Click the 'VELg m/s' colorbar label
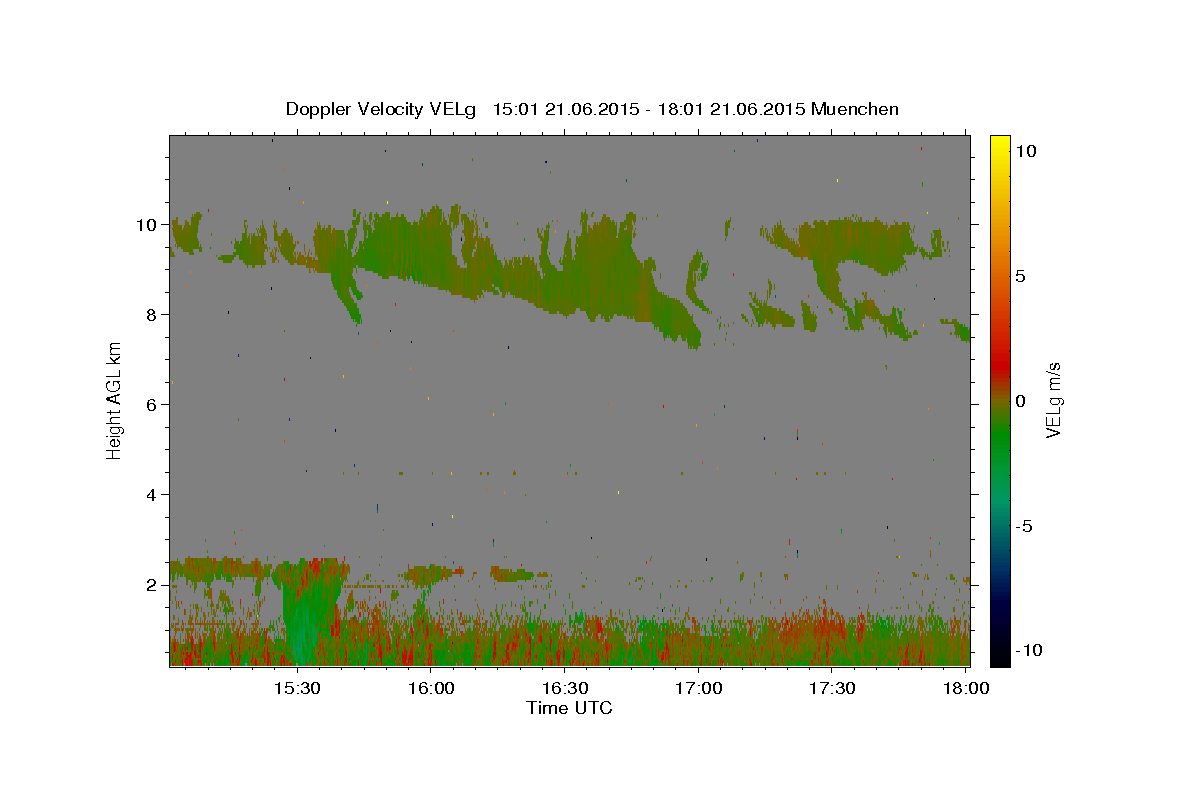 pos(1053,401)
